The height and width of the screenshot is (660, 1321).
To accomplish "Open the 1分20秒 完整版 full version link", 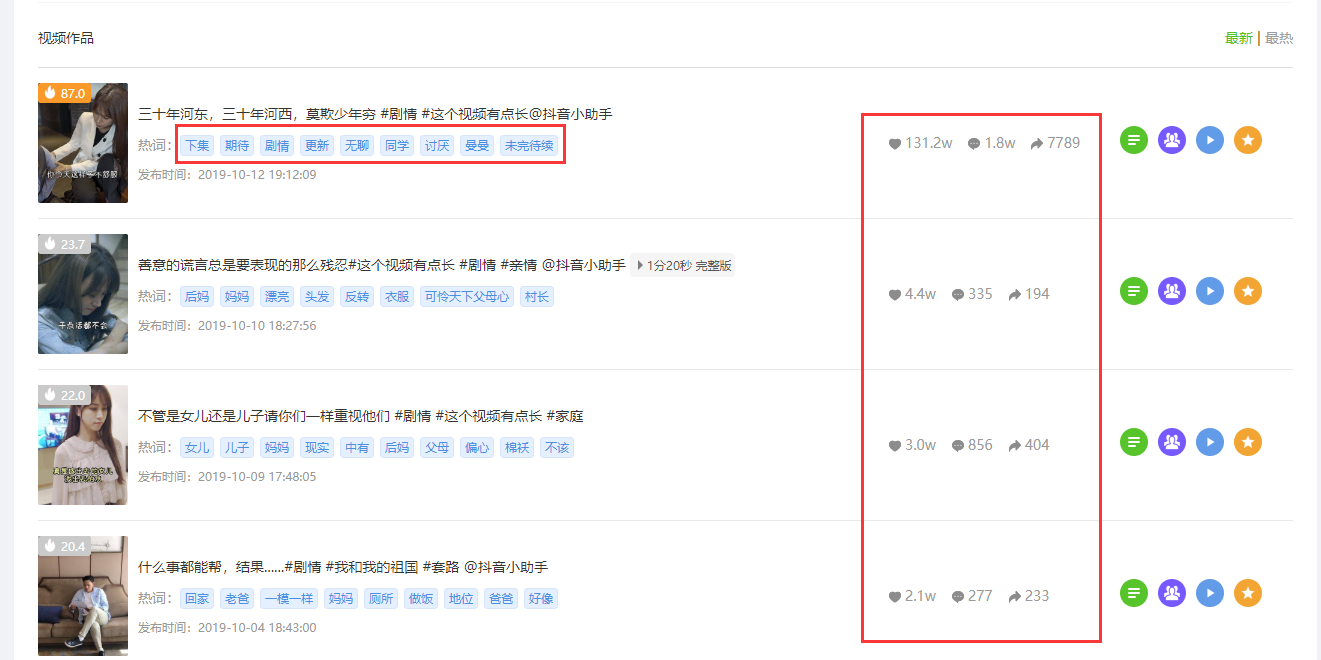I will tap(683, 266).
